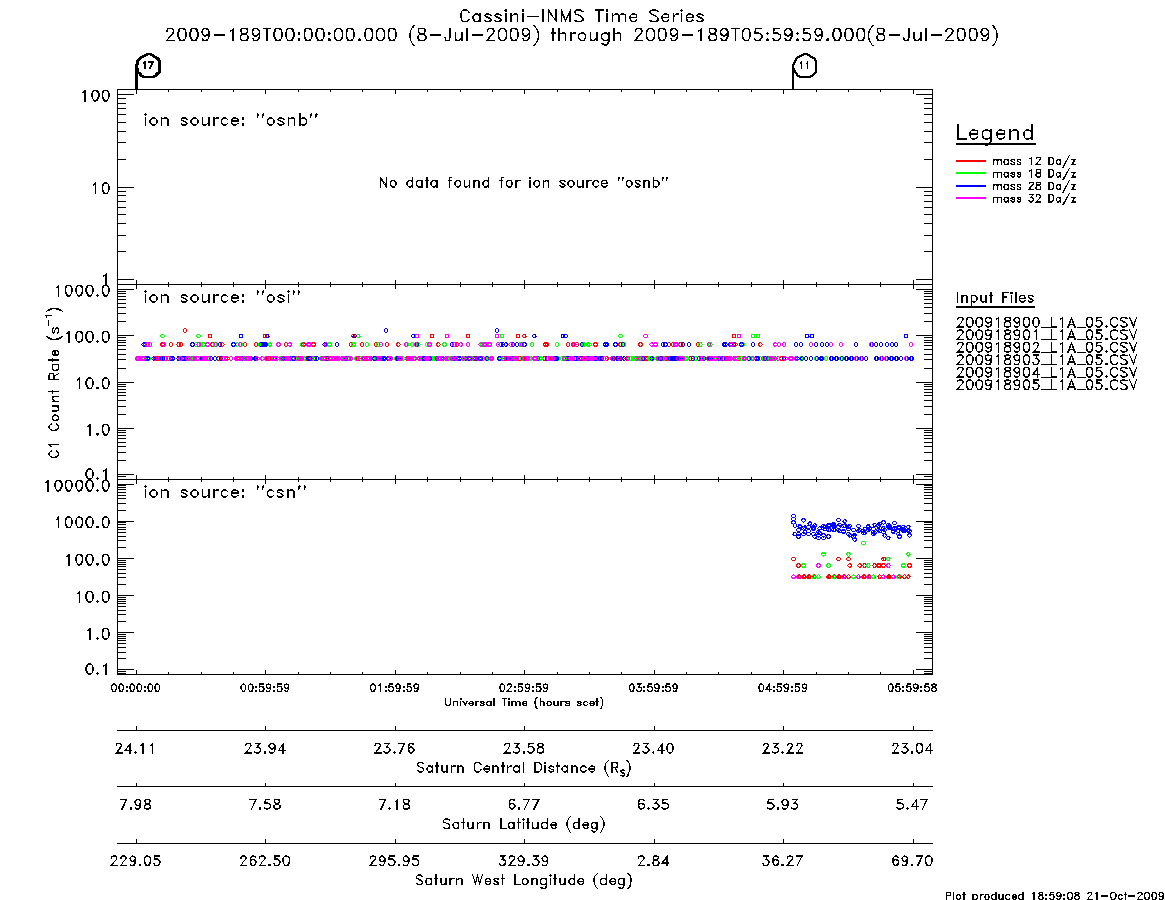Click the magenta line for mass 32 Da/z
Image resolution: width=1165 pixels, height=900 pixels.
(x=970, y=199)
